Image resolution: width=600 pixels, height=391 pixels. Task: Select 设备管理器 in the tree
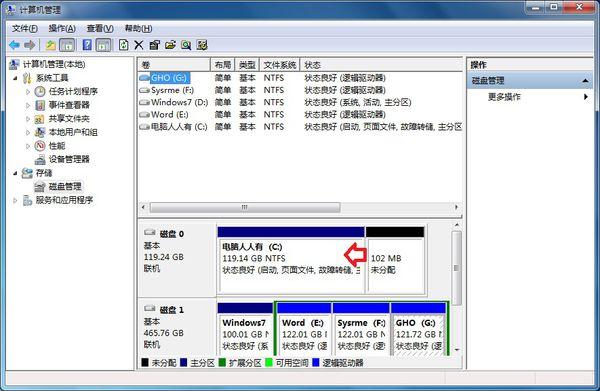click(69, 159)
